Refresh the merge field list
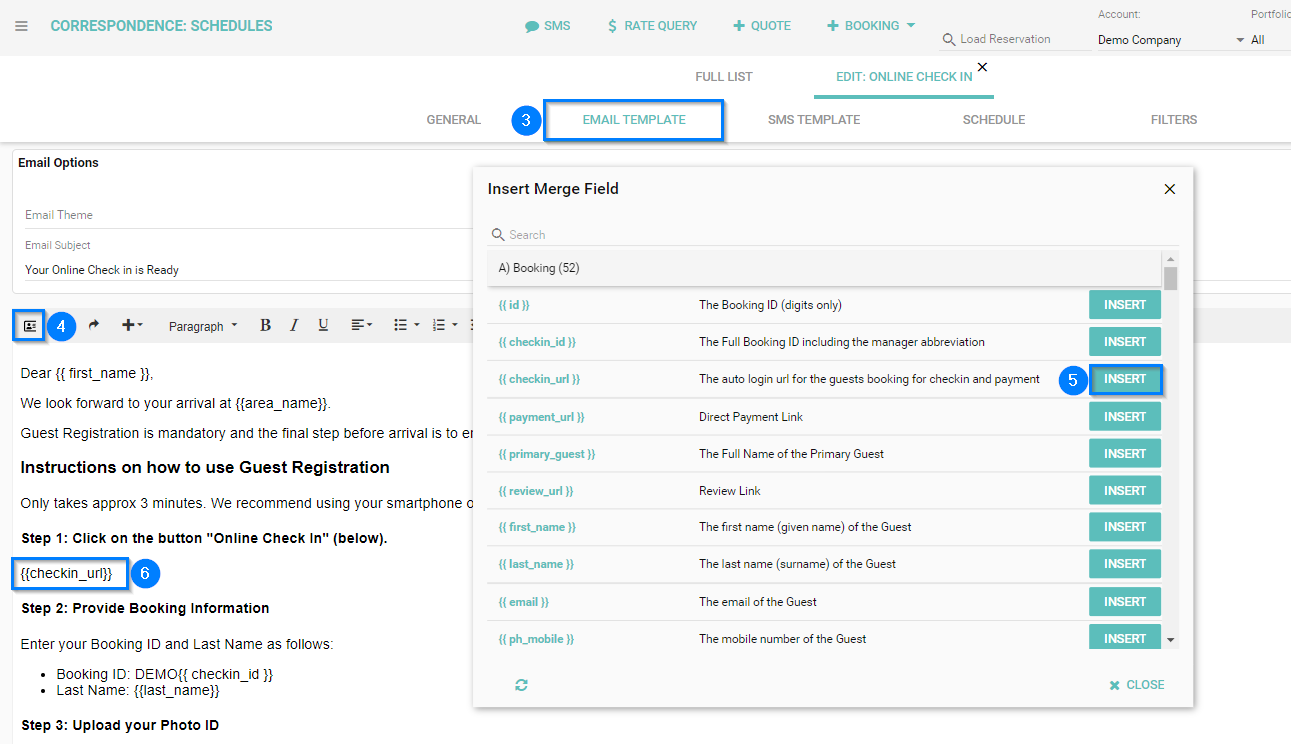The width and height of the screenshot is (1291, 744). click(x=521, y=685)
